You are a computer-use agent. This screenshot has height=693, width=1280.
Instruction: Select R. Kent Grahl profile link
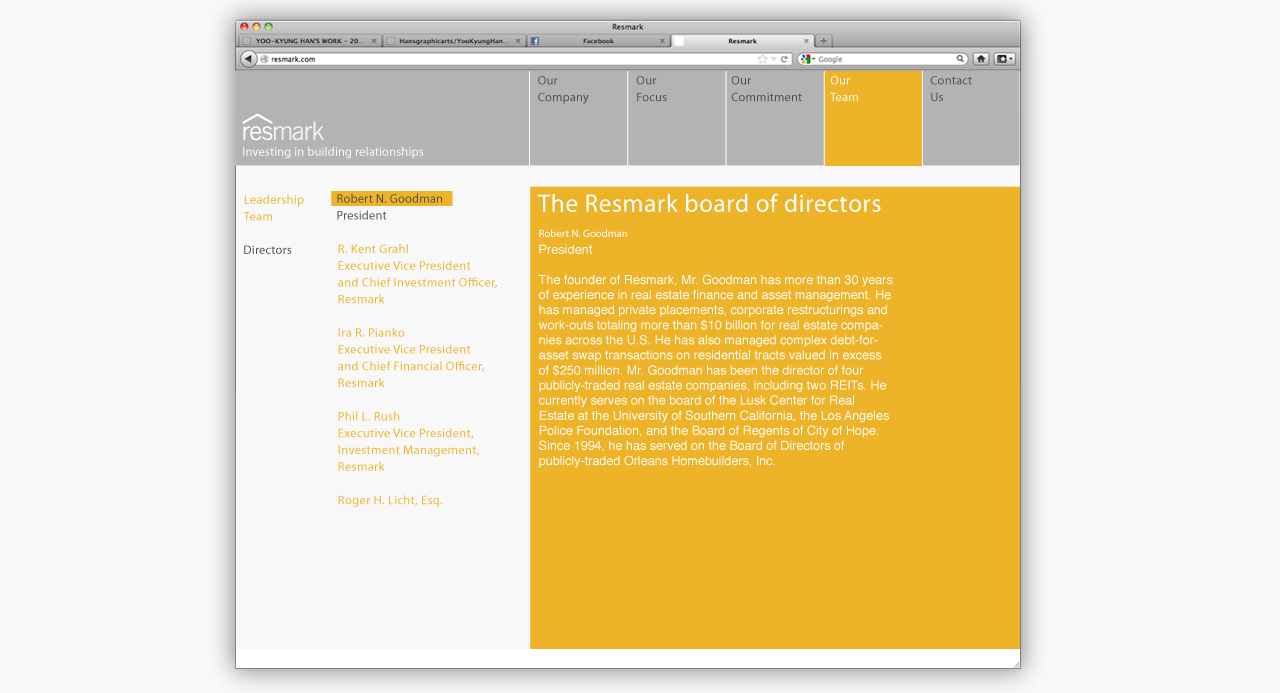click(x=373, y=249)
